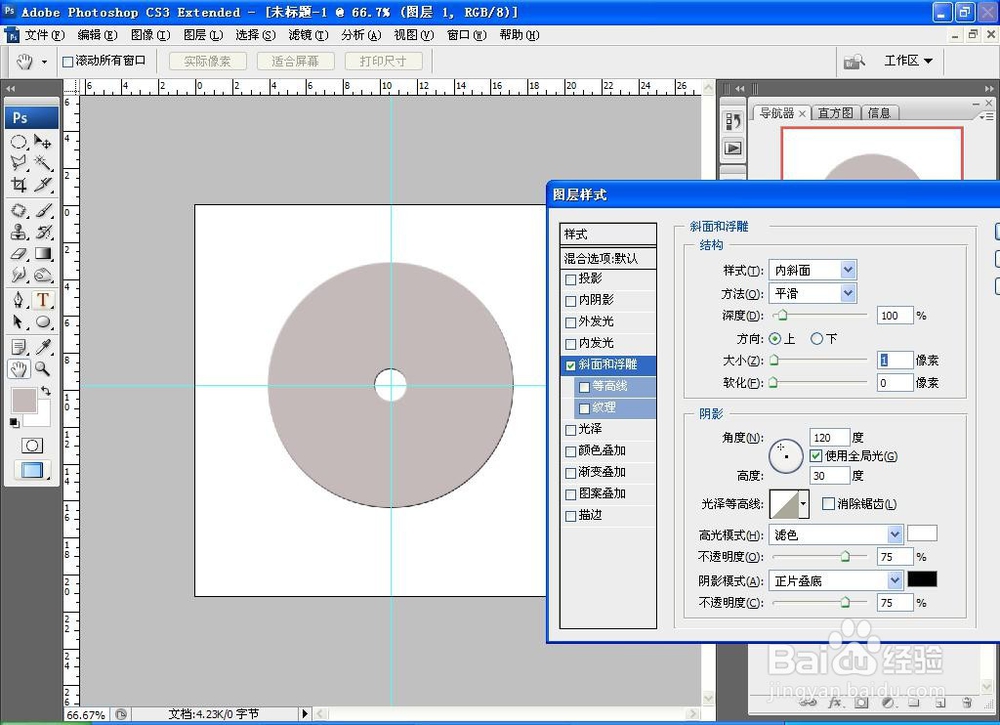Viewport: 1000px width, 725px height.
Task: Enable 投影 drop shadow checkbox
Action: (571, 279)
